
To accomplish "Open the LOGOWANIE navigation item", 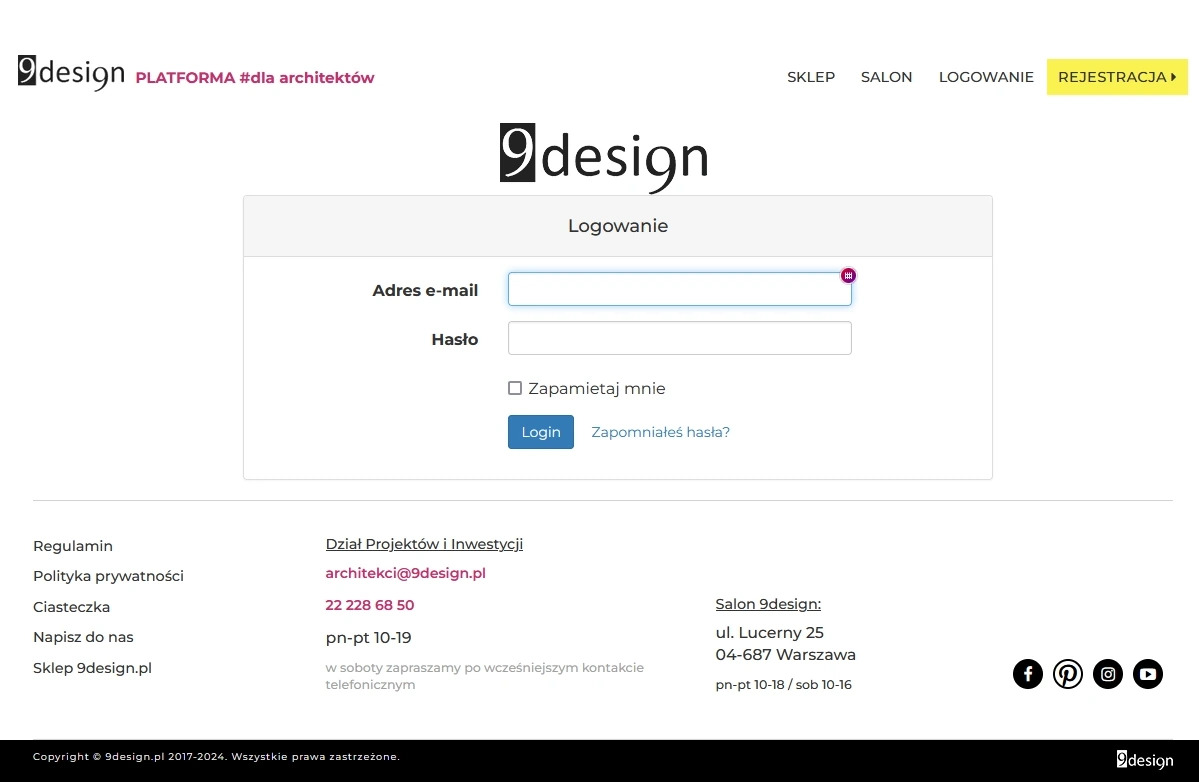I will (986, 76).
